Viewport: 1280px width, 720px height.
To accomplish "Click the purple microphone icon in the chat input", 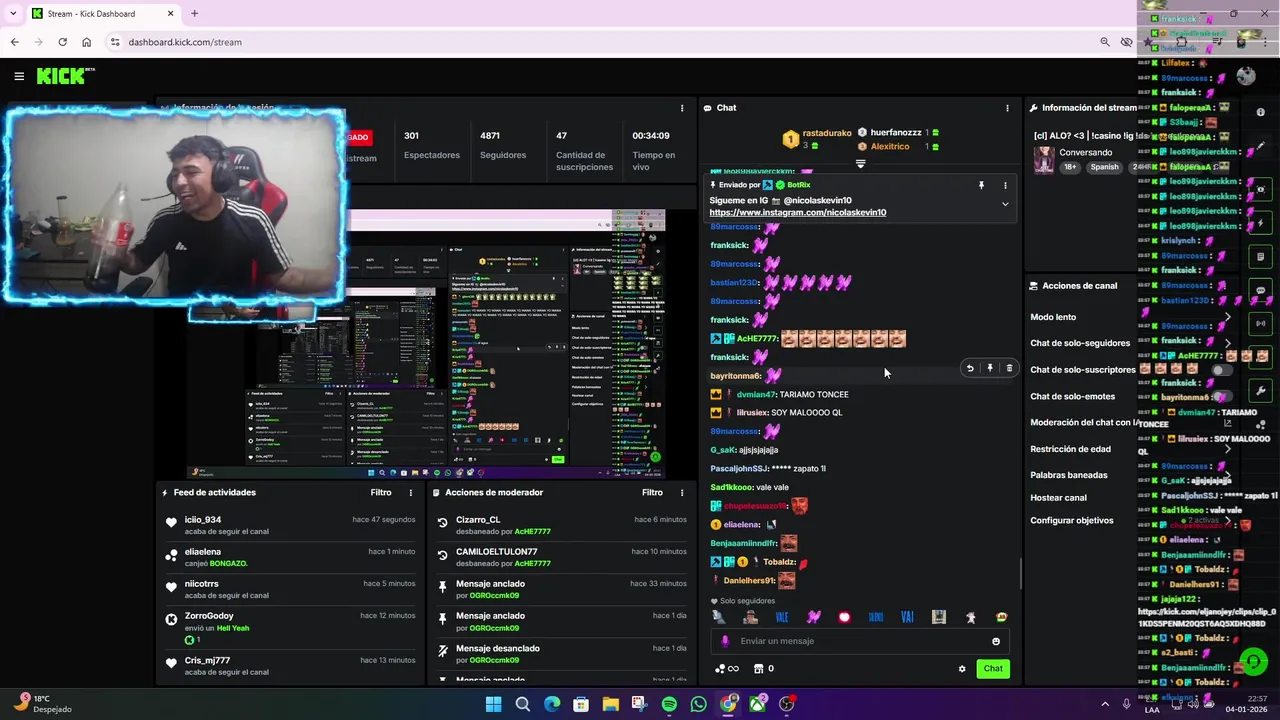I will 725,641.
